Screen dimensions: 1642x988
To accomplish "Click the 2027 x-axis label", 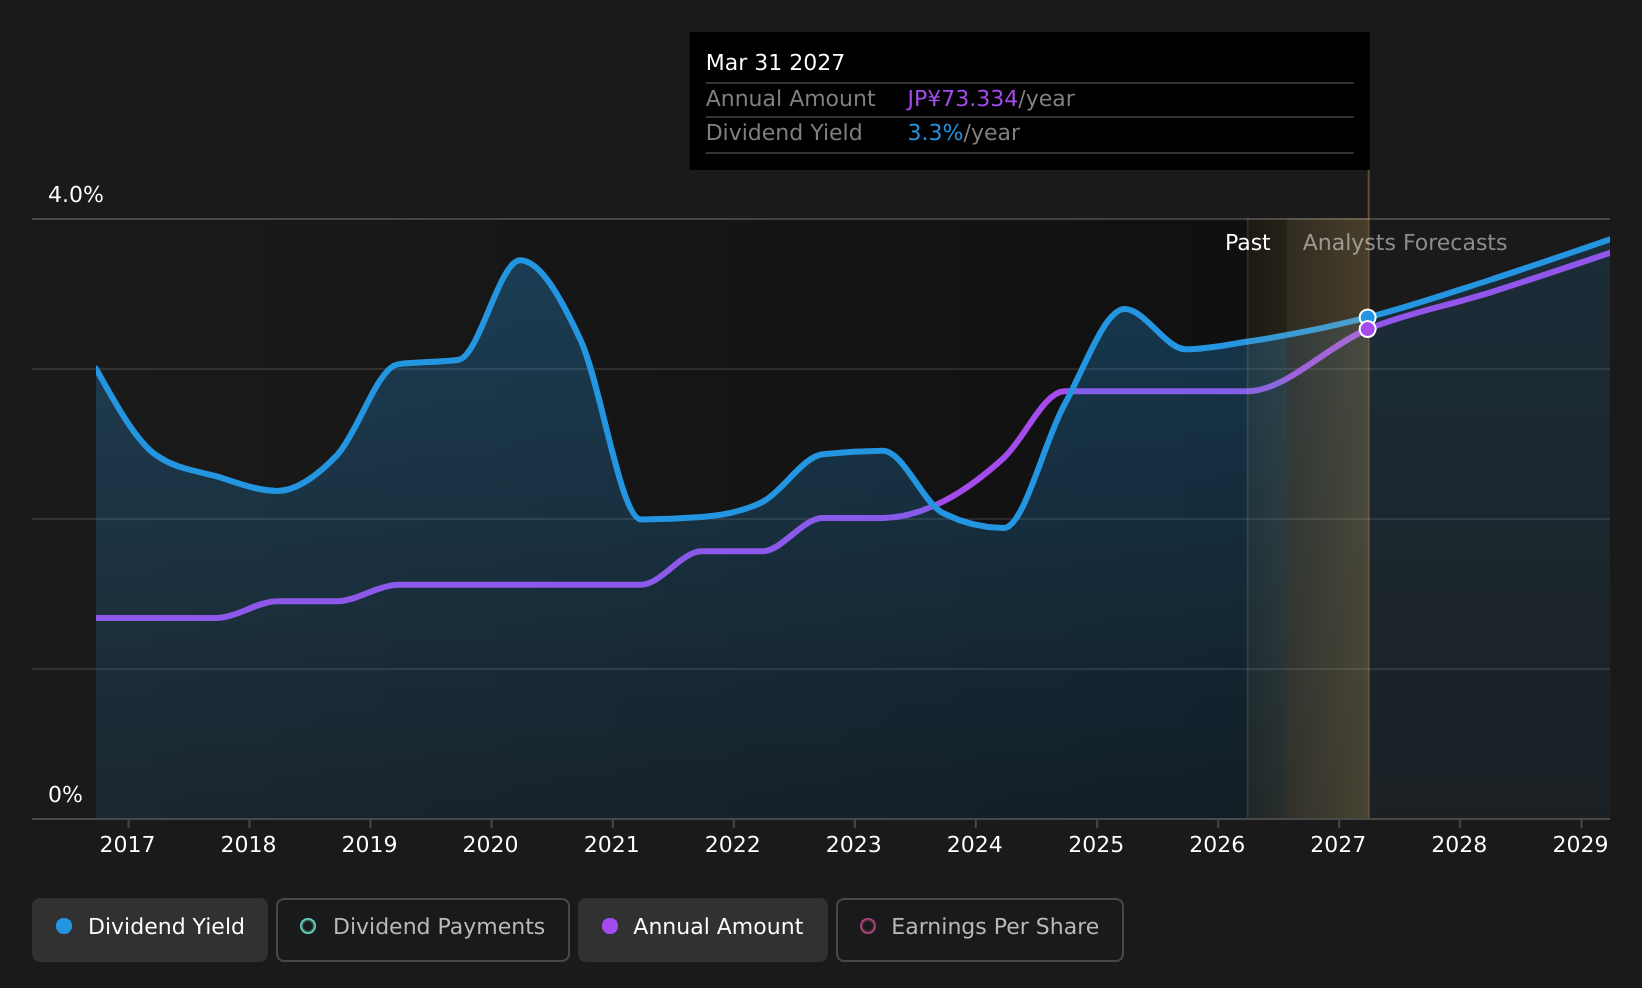I will point(1338,845).
